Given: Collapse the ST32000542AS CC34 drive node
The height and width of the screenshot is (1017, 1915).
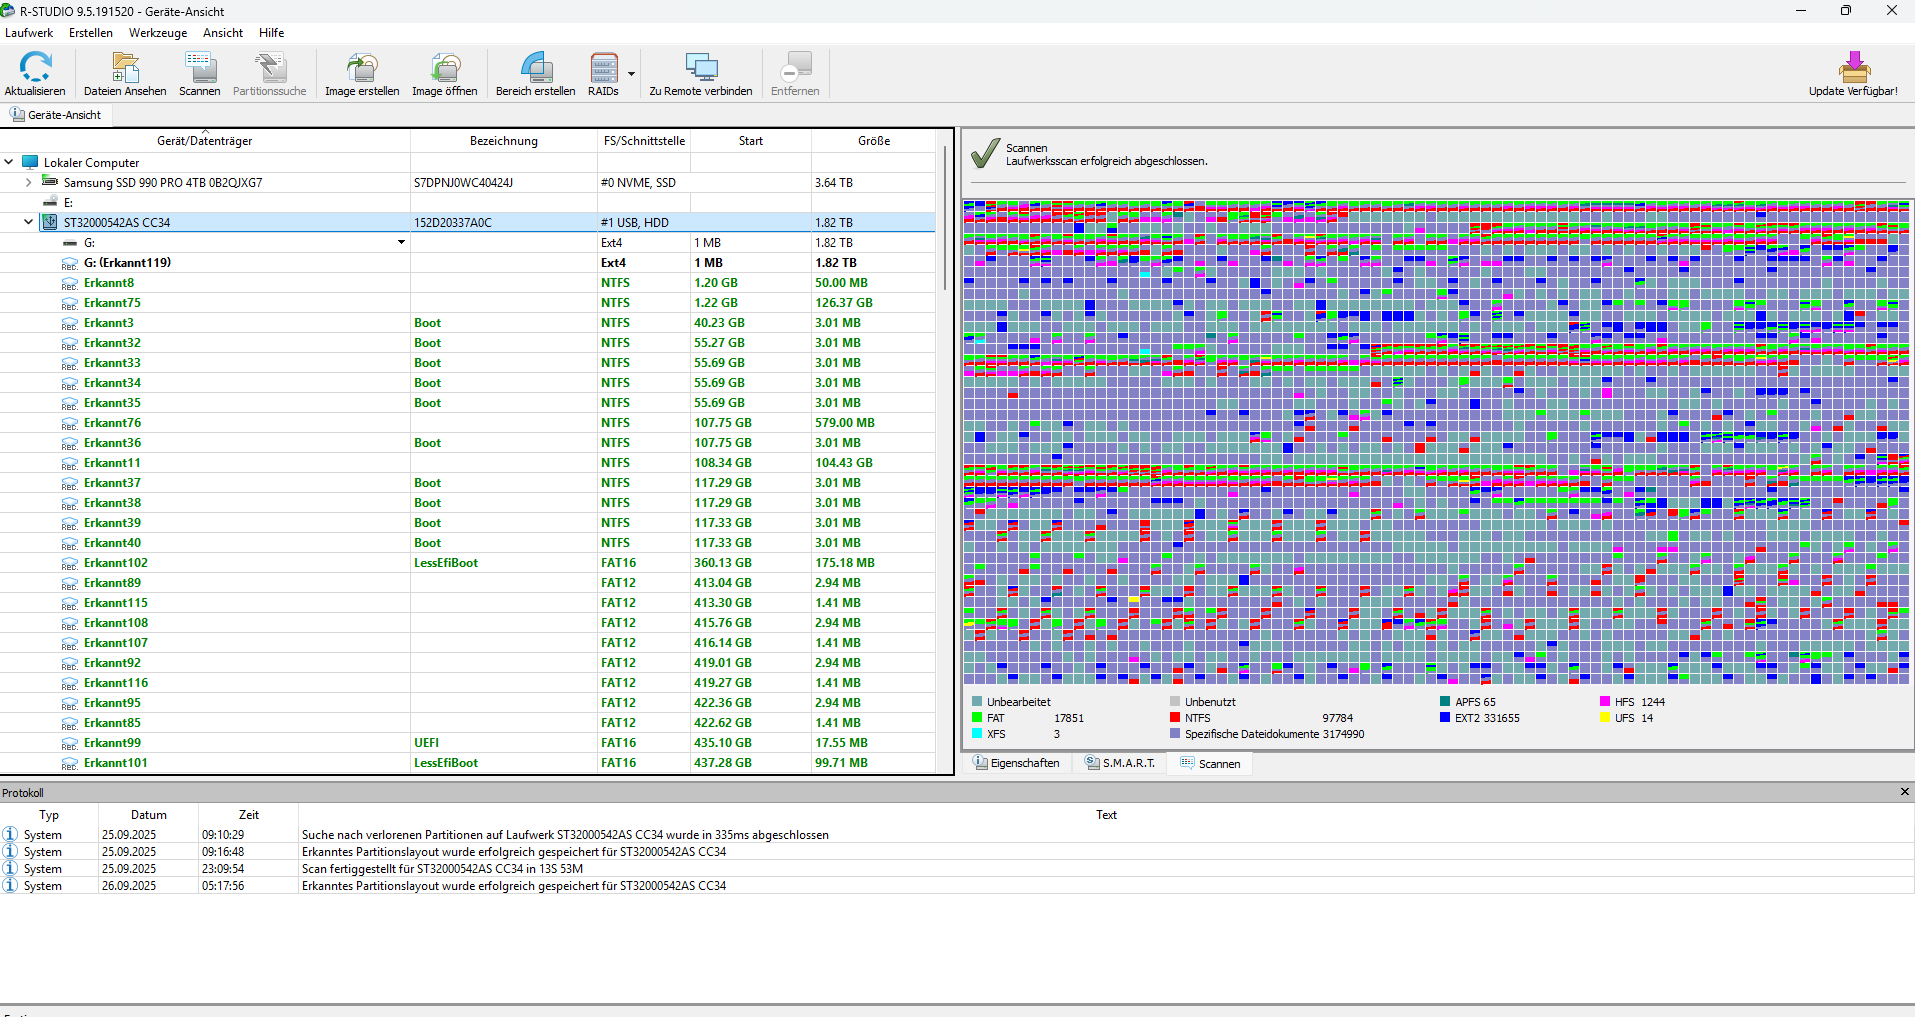Looking at the screenshot, I should point(29,222).
